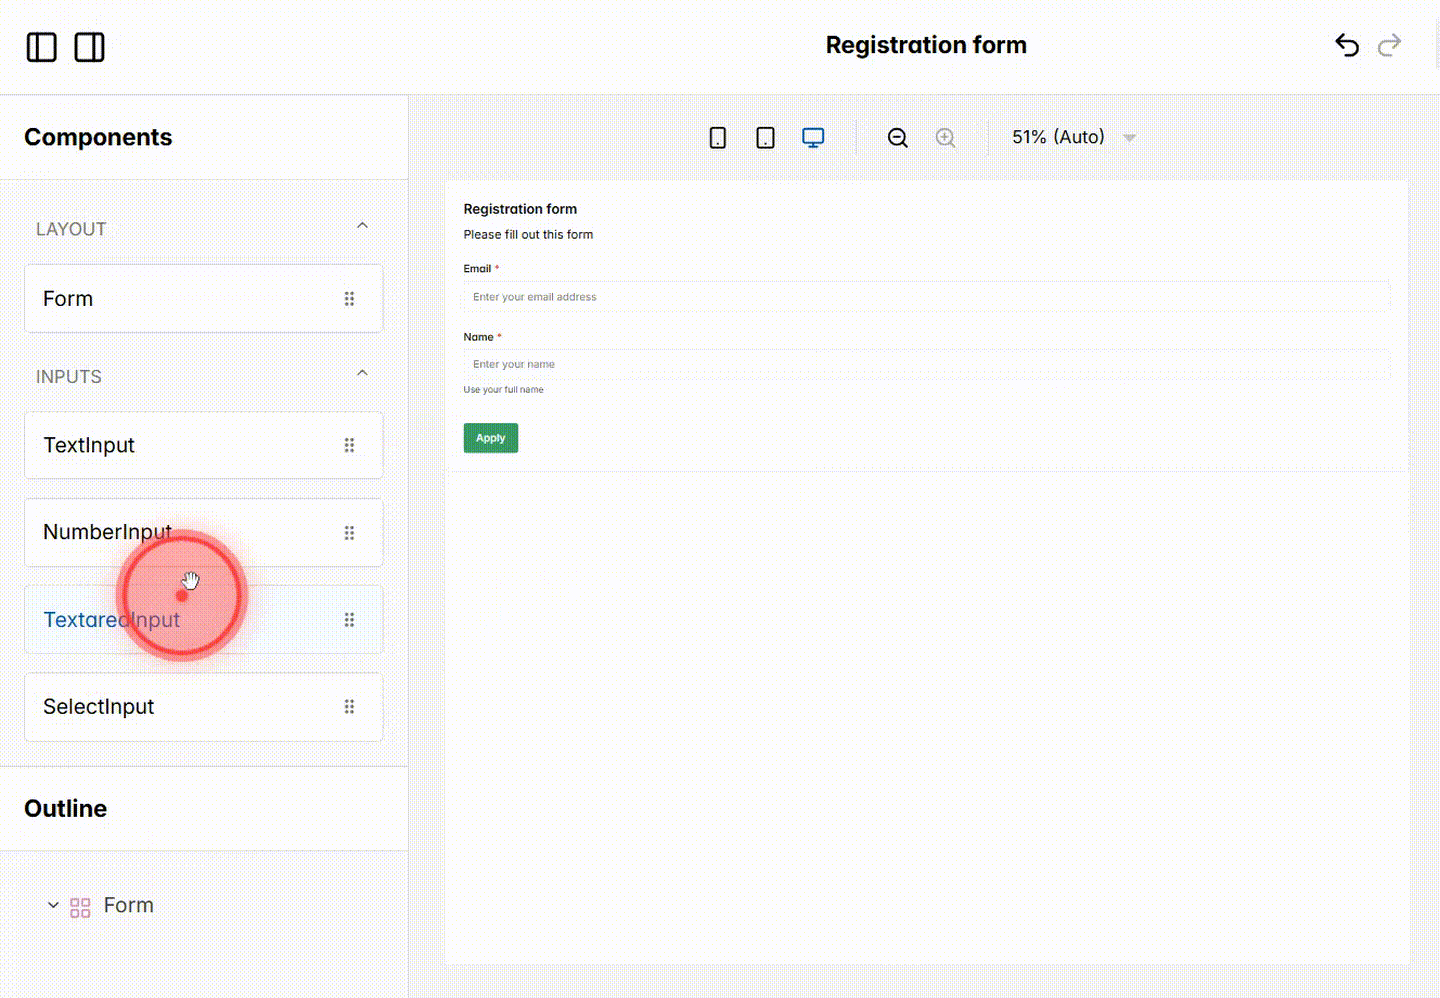The width and height of the screenshot is (1440, 998).
Task: Switch to desktop preview mode
Action: click(x=813, y=137)
